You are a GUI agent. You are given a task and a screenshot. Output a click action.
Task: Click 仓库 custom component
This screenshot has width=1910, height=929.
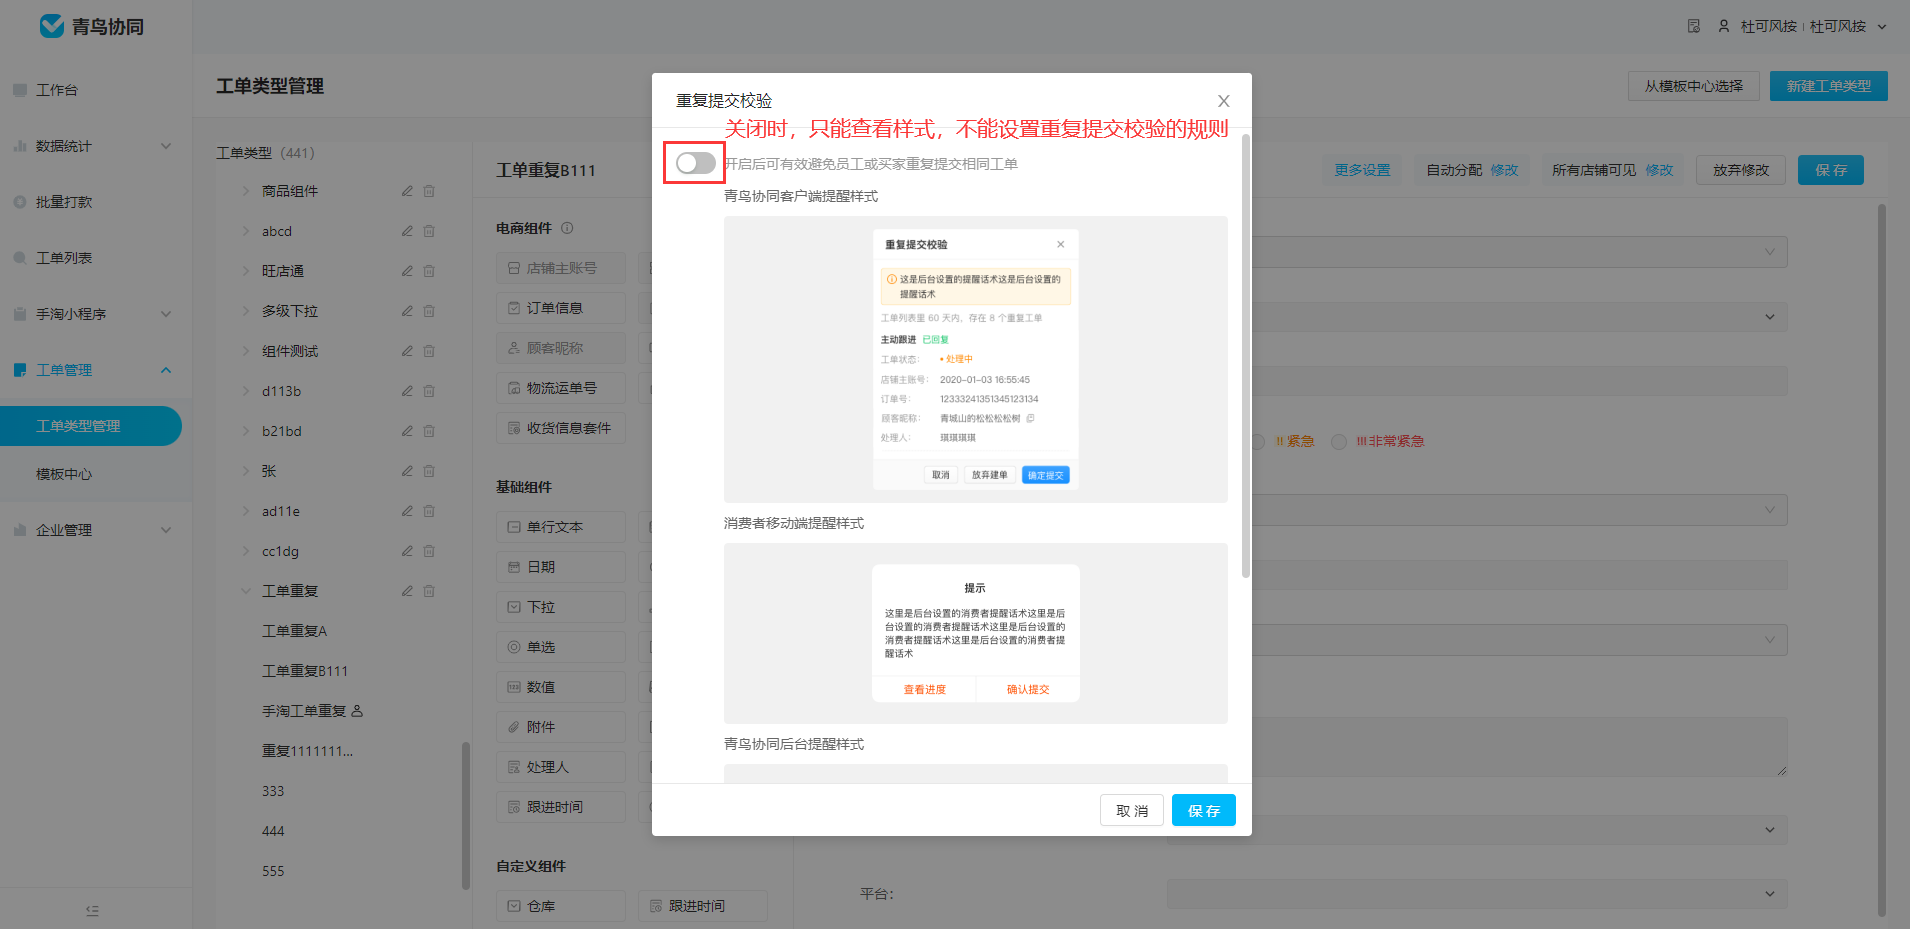(x=561, y=906)
